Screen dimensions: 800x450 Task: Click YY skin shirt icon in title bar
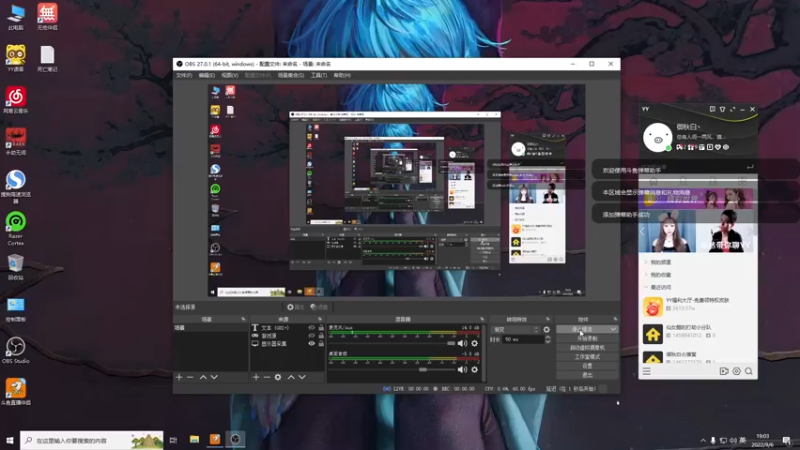[722, 109]
